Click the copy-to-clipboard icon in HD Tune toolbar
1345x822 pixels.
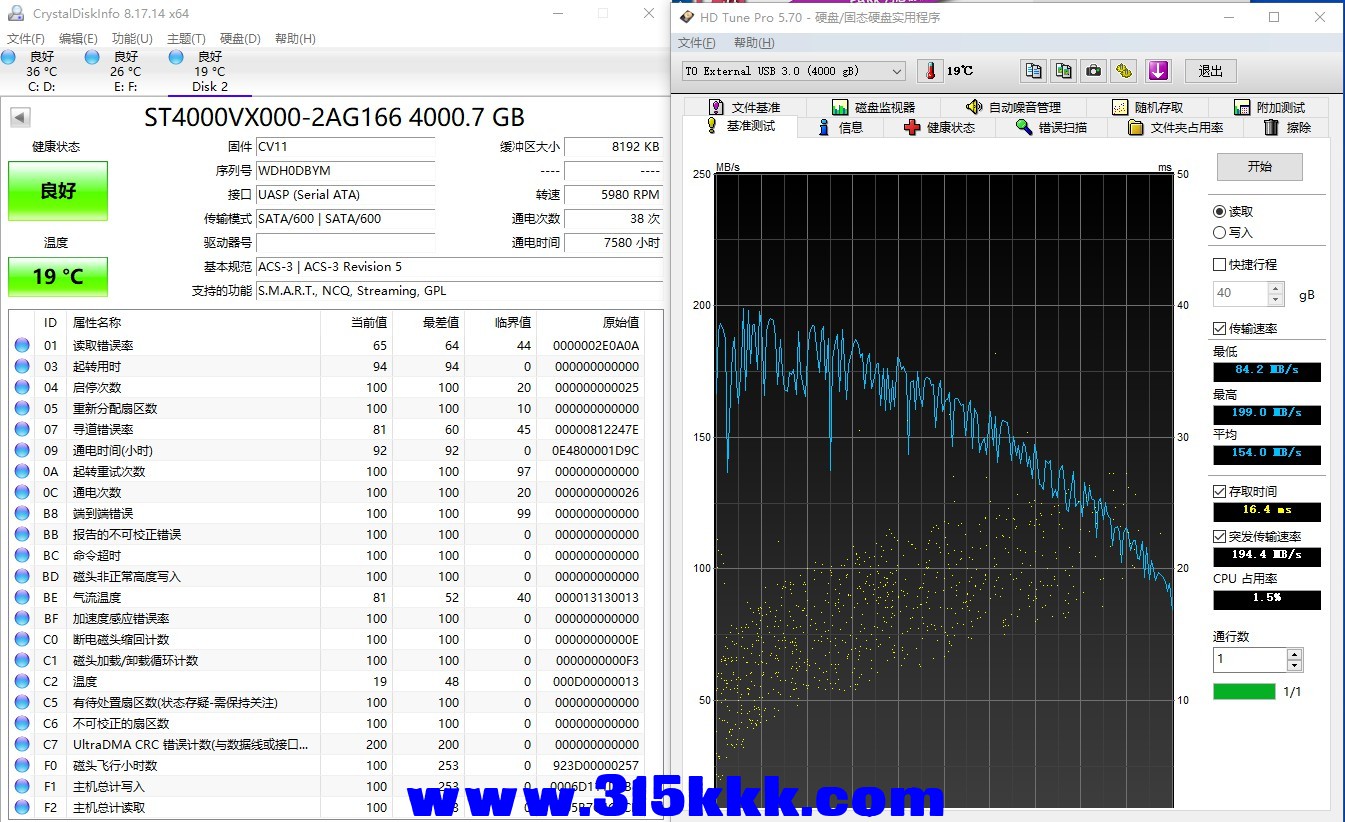pos(1033,71)
